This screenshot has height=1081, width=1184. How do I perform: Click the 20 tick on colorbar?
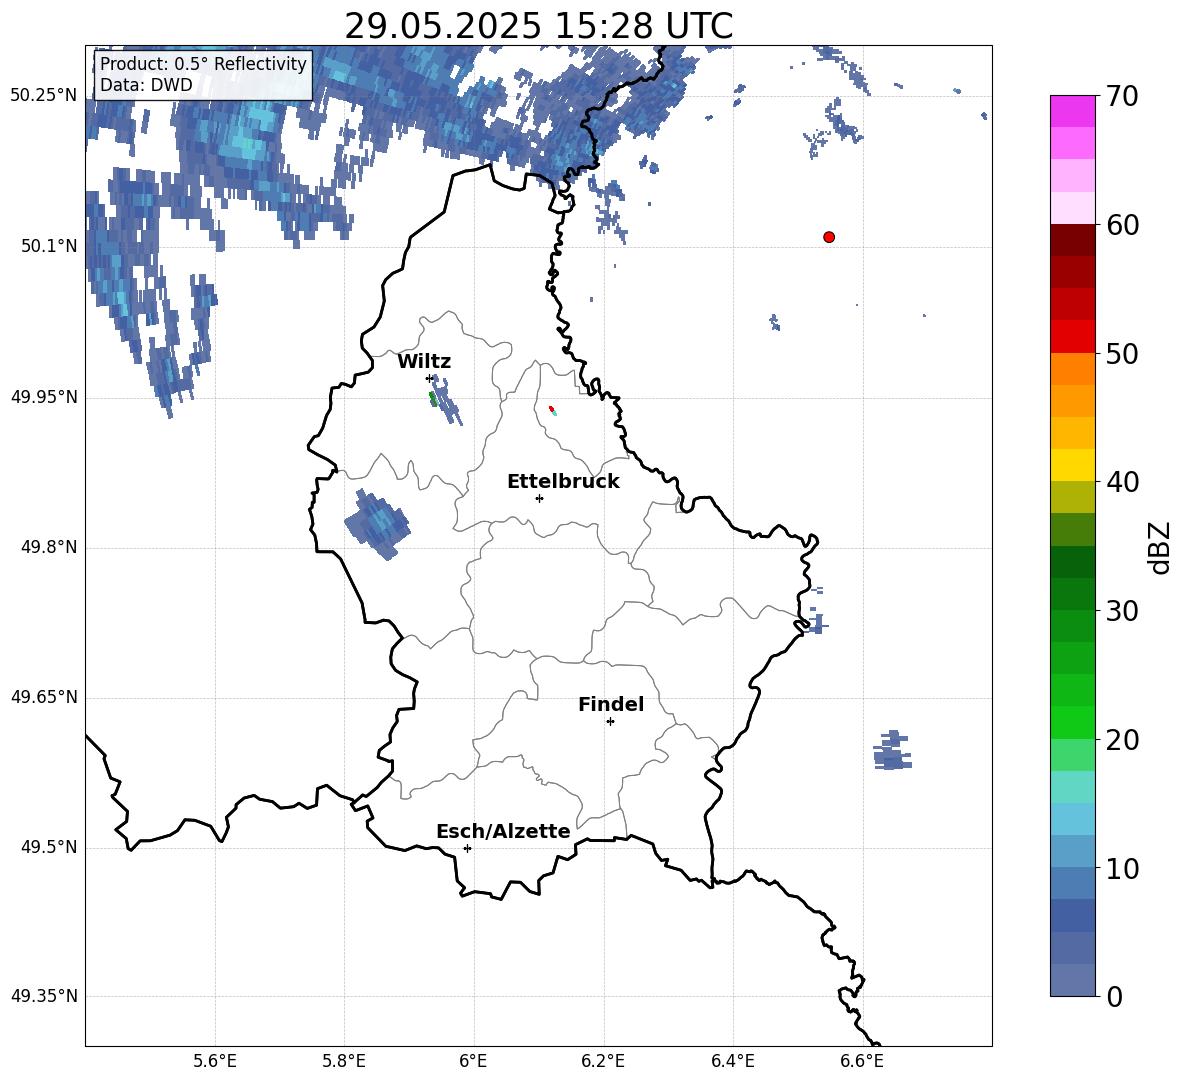point(1122,740)
